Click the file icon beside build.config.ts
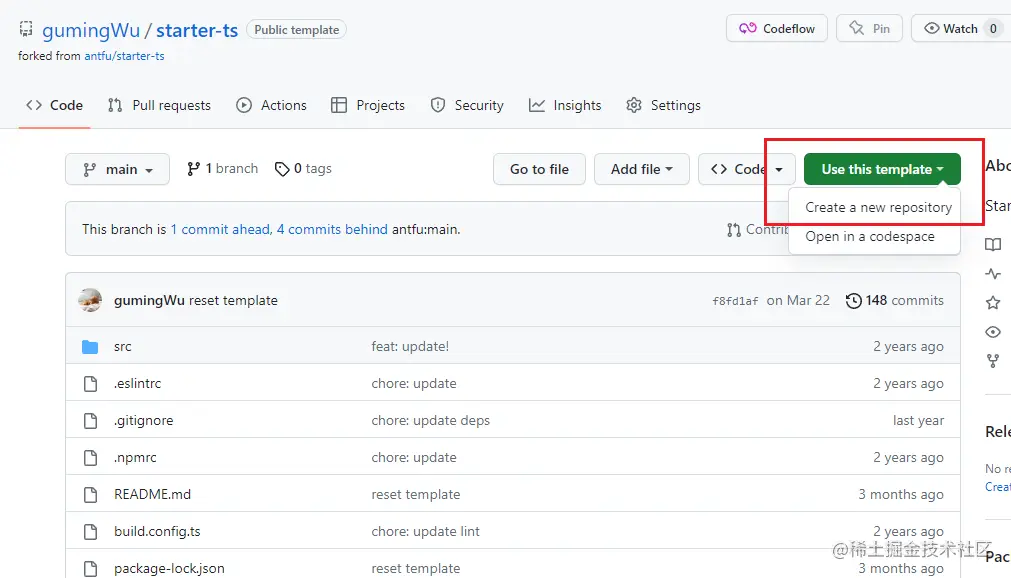This screenshot has height=578, width=1011. pos(90,532)
